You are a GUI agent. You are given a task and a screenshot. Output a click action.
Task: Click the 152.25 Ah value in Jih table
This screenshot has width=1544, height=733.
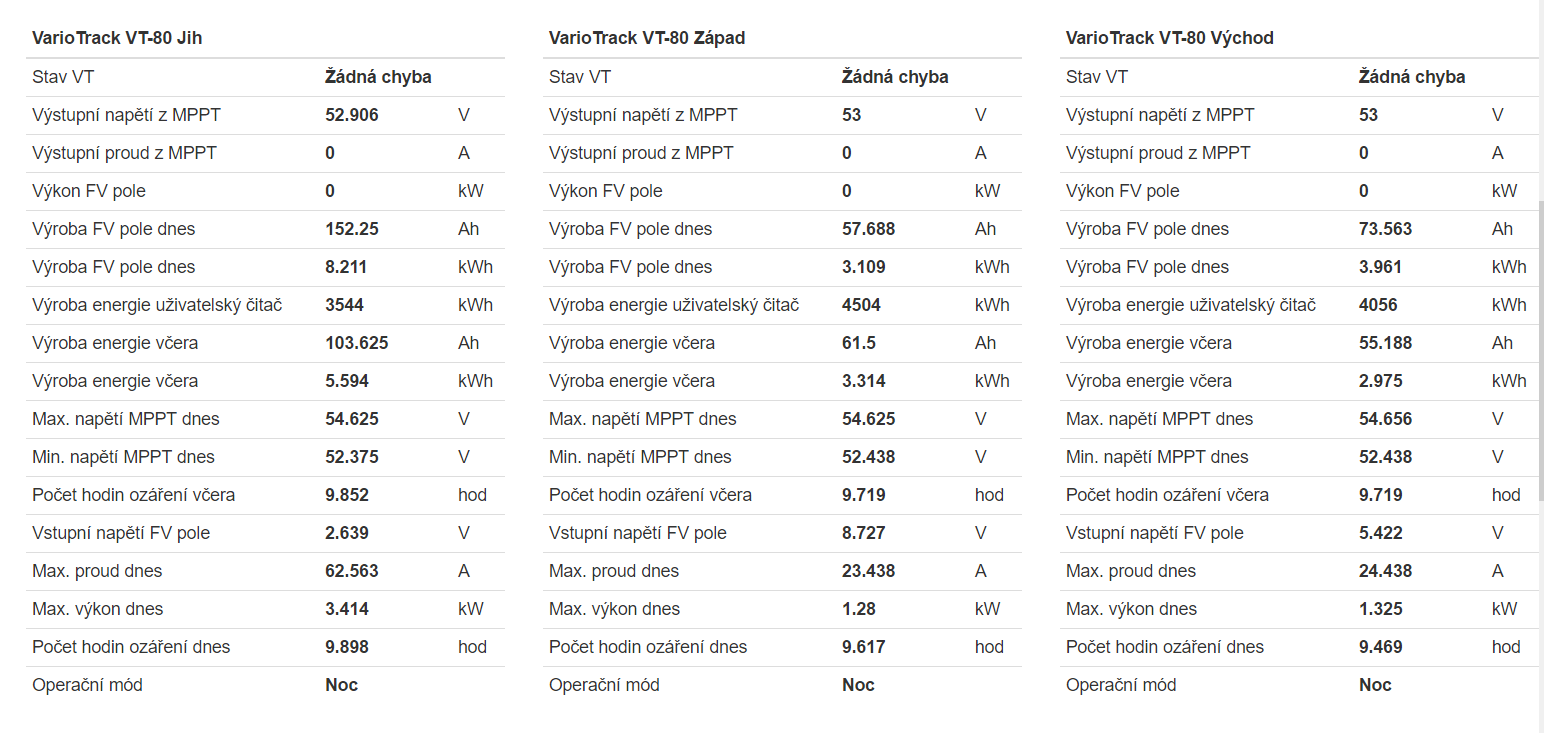tap(352, 229)
